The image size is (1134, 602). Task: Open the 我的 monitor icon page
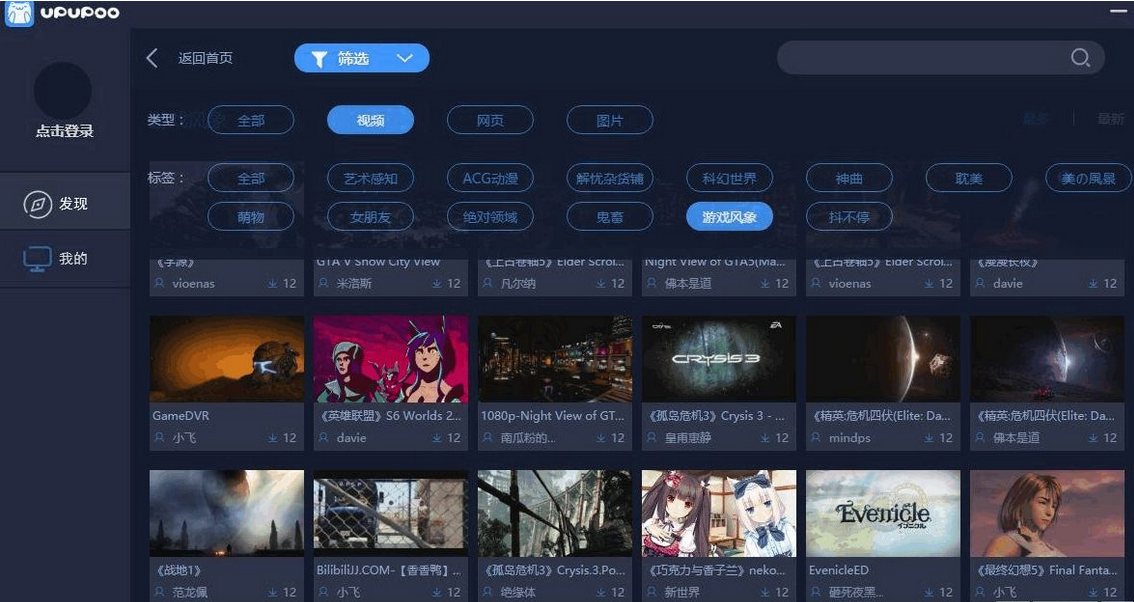tap(37, 258)
